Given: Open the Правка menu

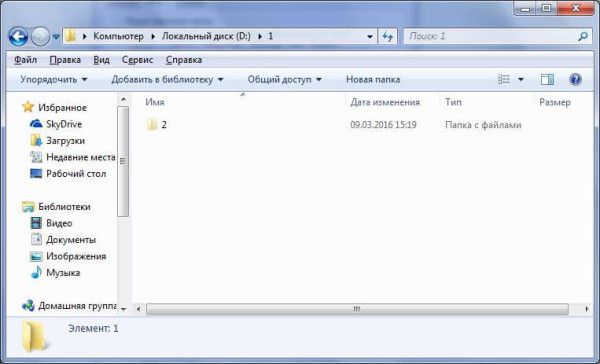Looking at the screenshot, I should [65, 60].
